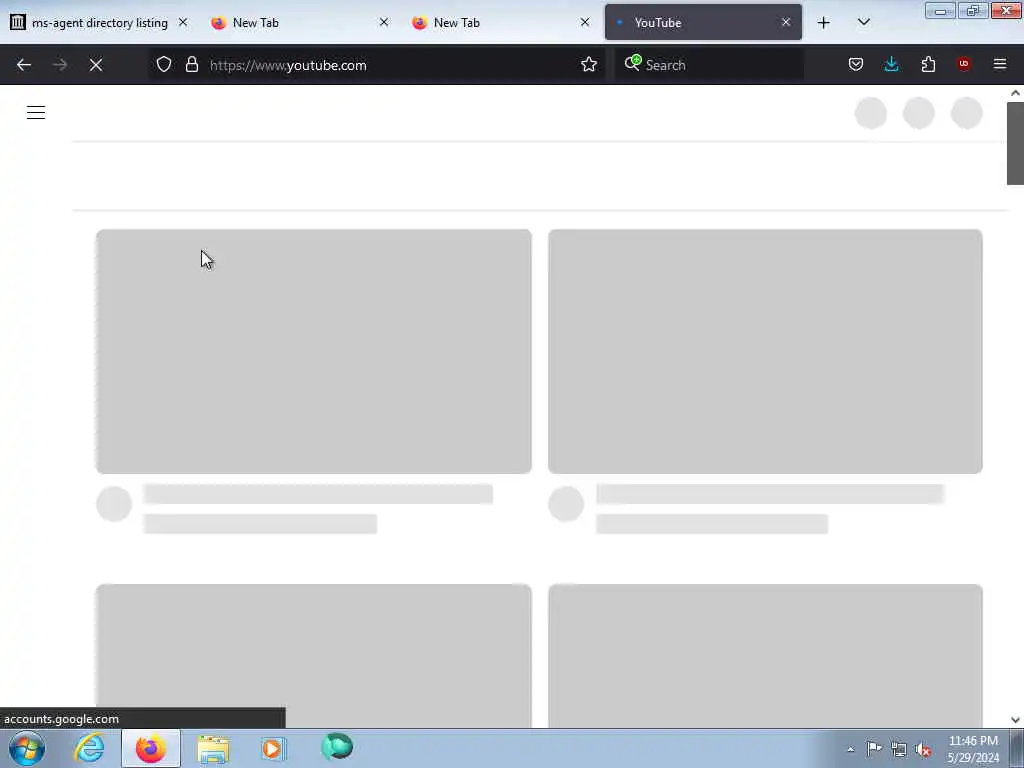Open the green round taskbar application
This screenshot has width=1024, height=768.
(337, 746)
